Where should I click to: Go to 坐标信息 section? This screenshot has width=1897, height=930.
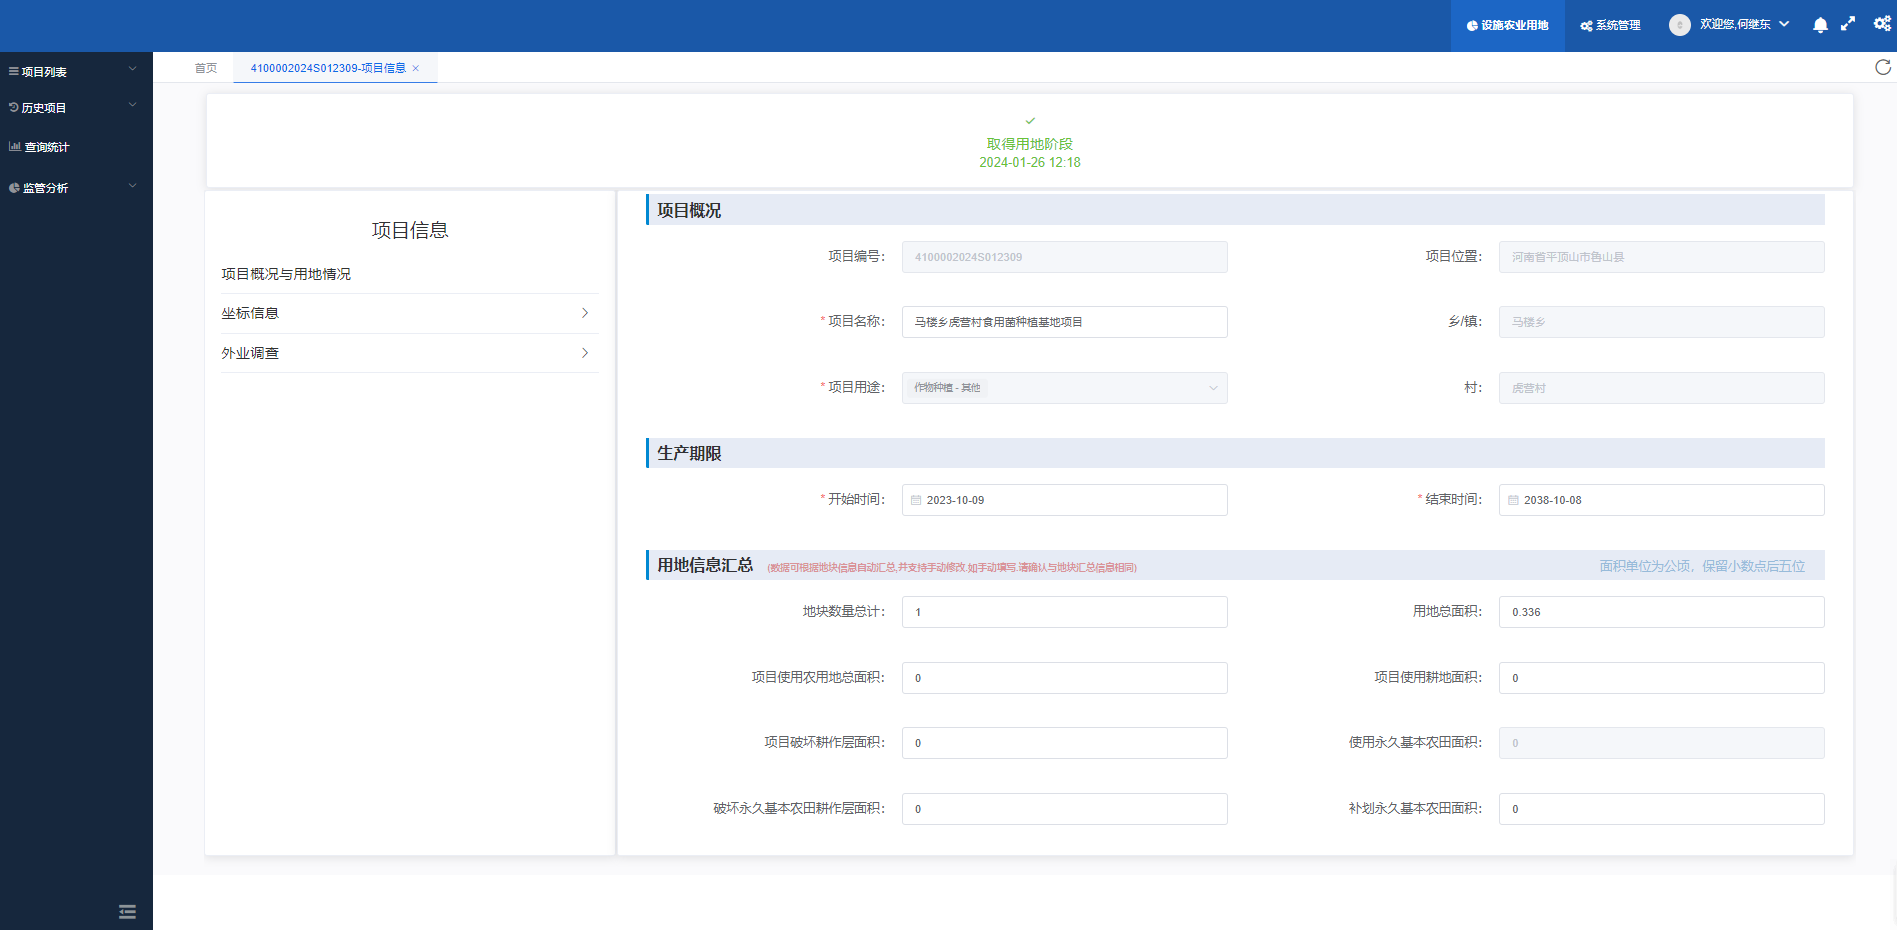click(405, 313)
